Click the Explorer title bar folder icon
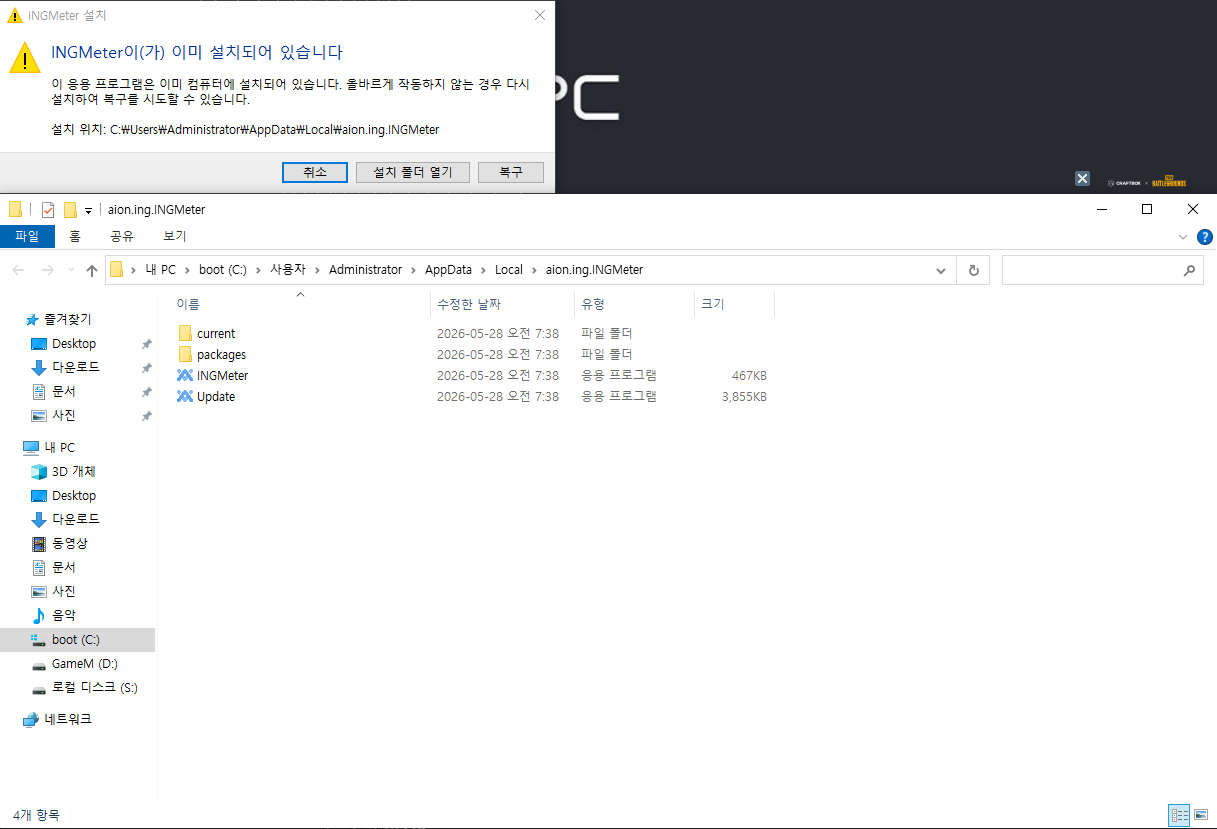Viewport: 1217px width, 829px height. 15,210
